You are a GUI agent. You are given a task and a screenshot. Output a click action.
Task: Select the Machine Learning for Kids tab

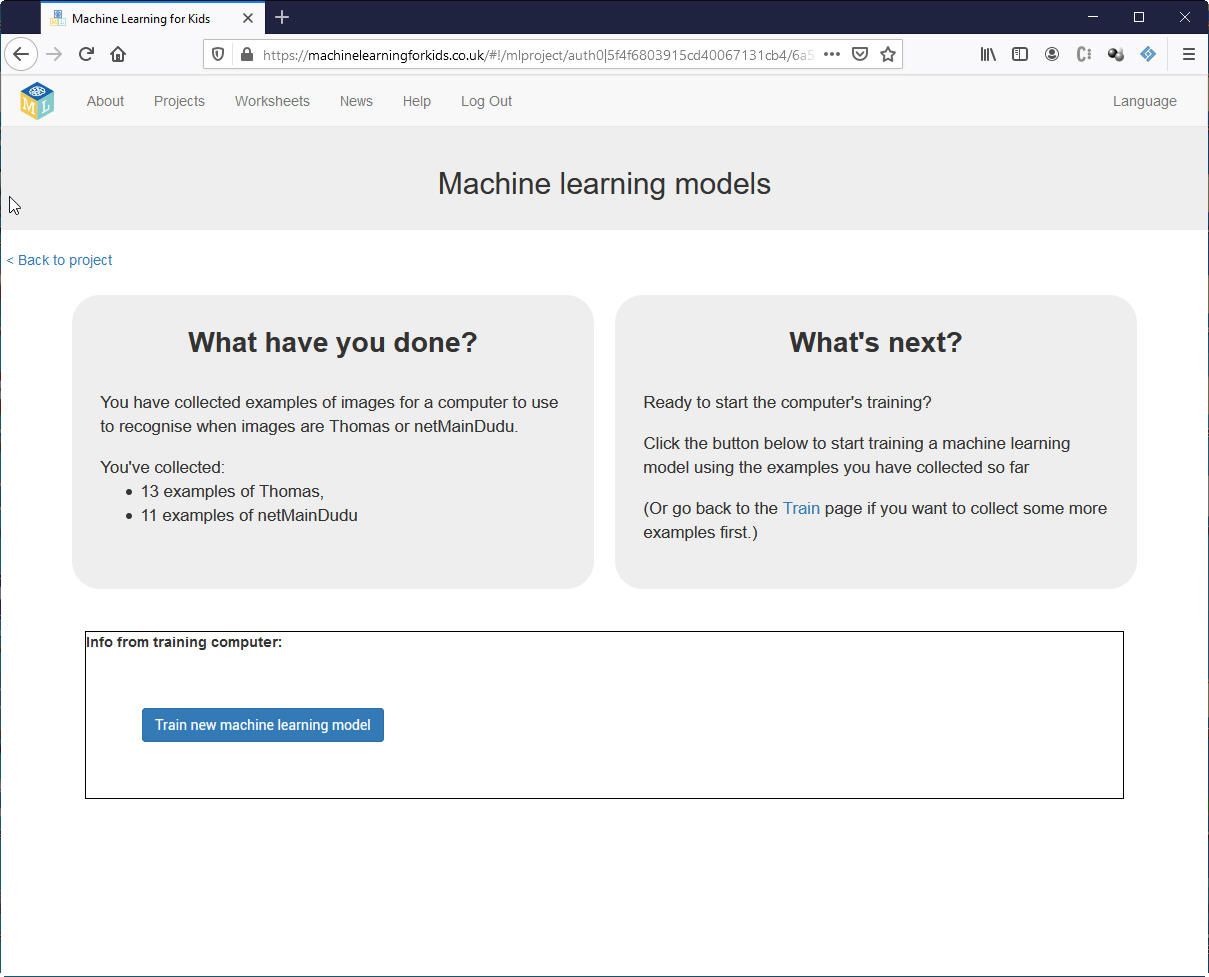coord(152,18)
